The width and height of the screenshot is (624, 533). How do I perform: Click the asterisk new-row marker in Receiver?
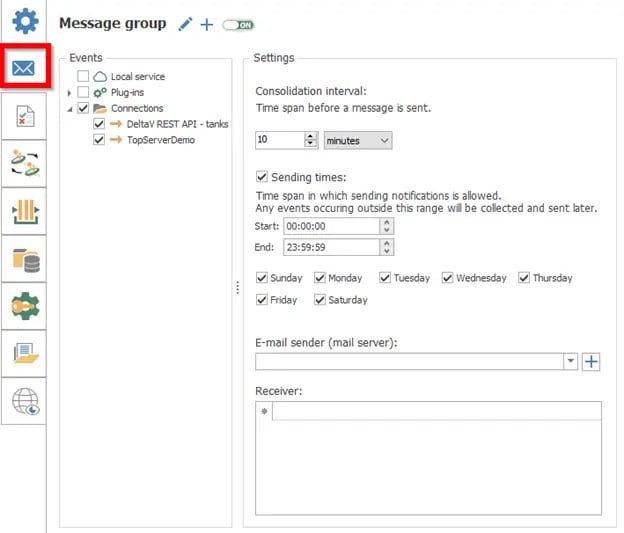tap(264, 411)
